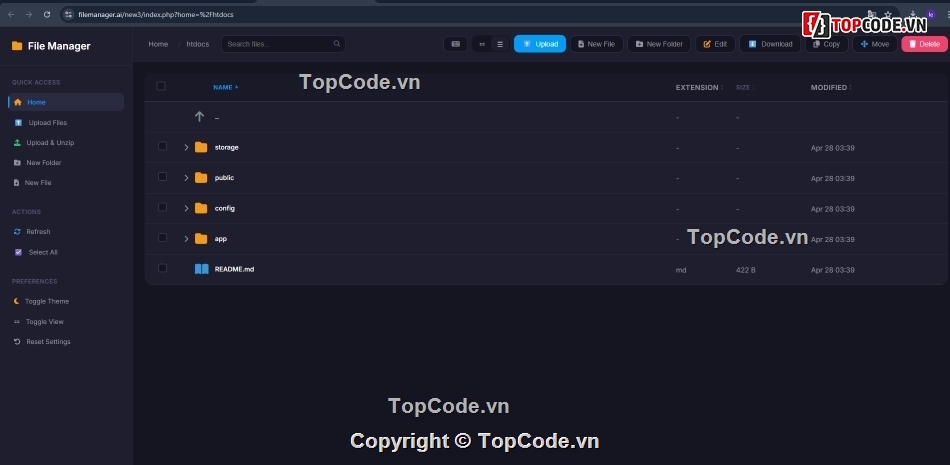Click the app folder icon
The width and height of the screenshot is (950, 465).
201,239
